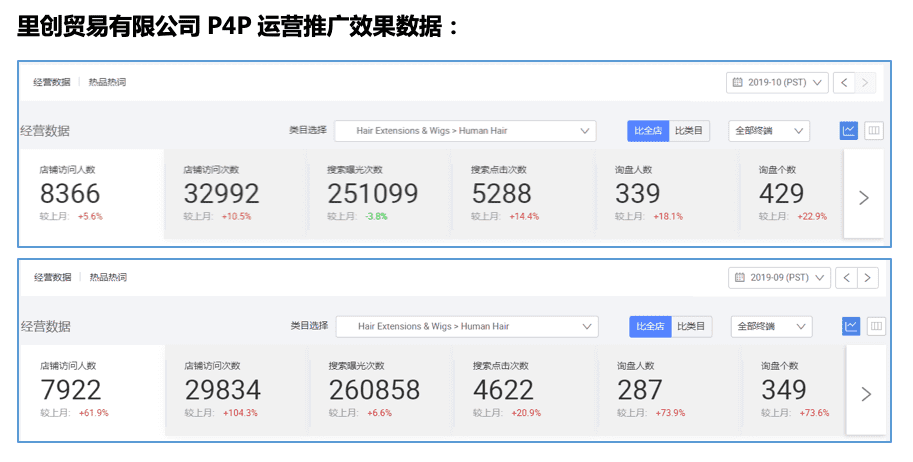This screenshot has height=462, width=913.
Task: Select 搜索点击次数 card showing 4622
Action: pos(525,390)
